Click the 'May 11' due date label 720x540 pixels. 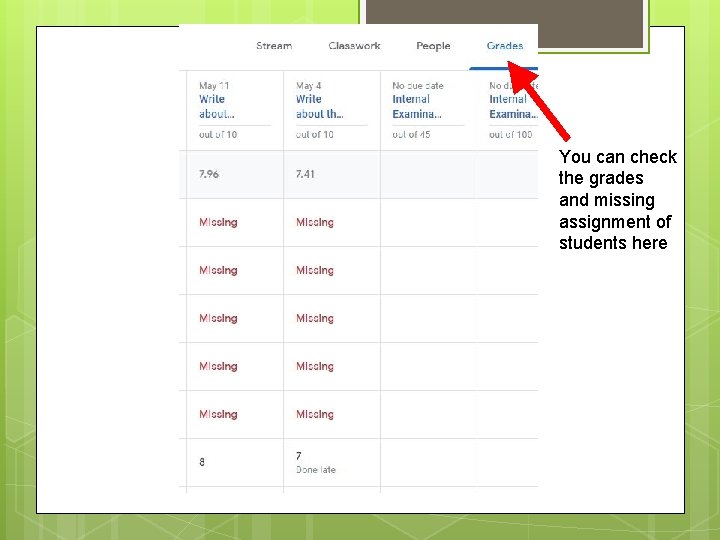coord(214,86)
